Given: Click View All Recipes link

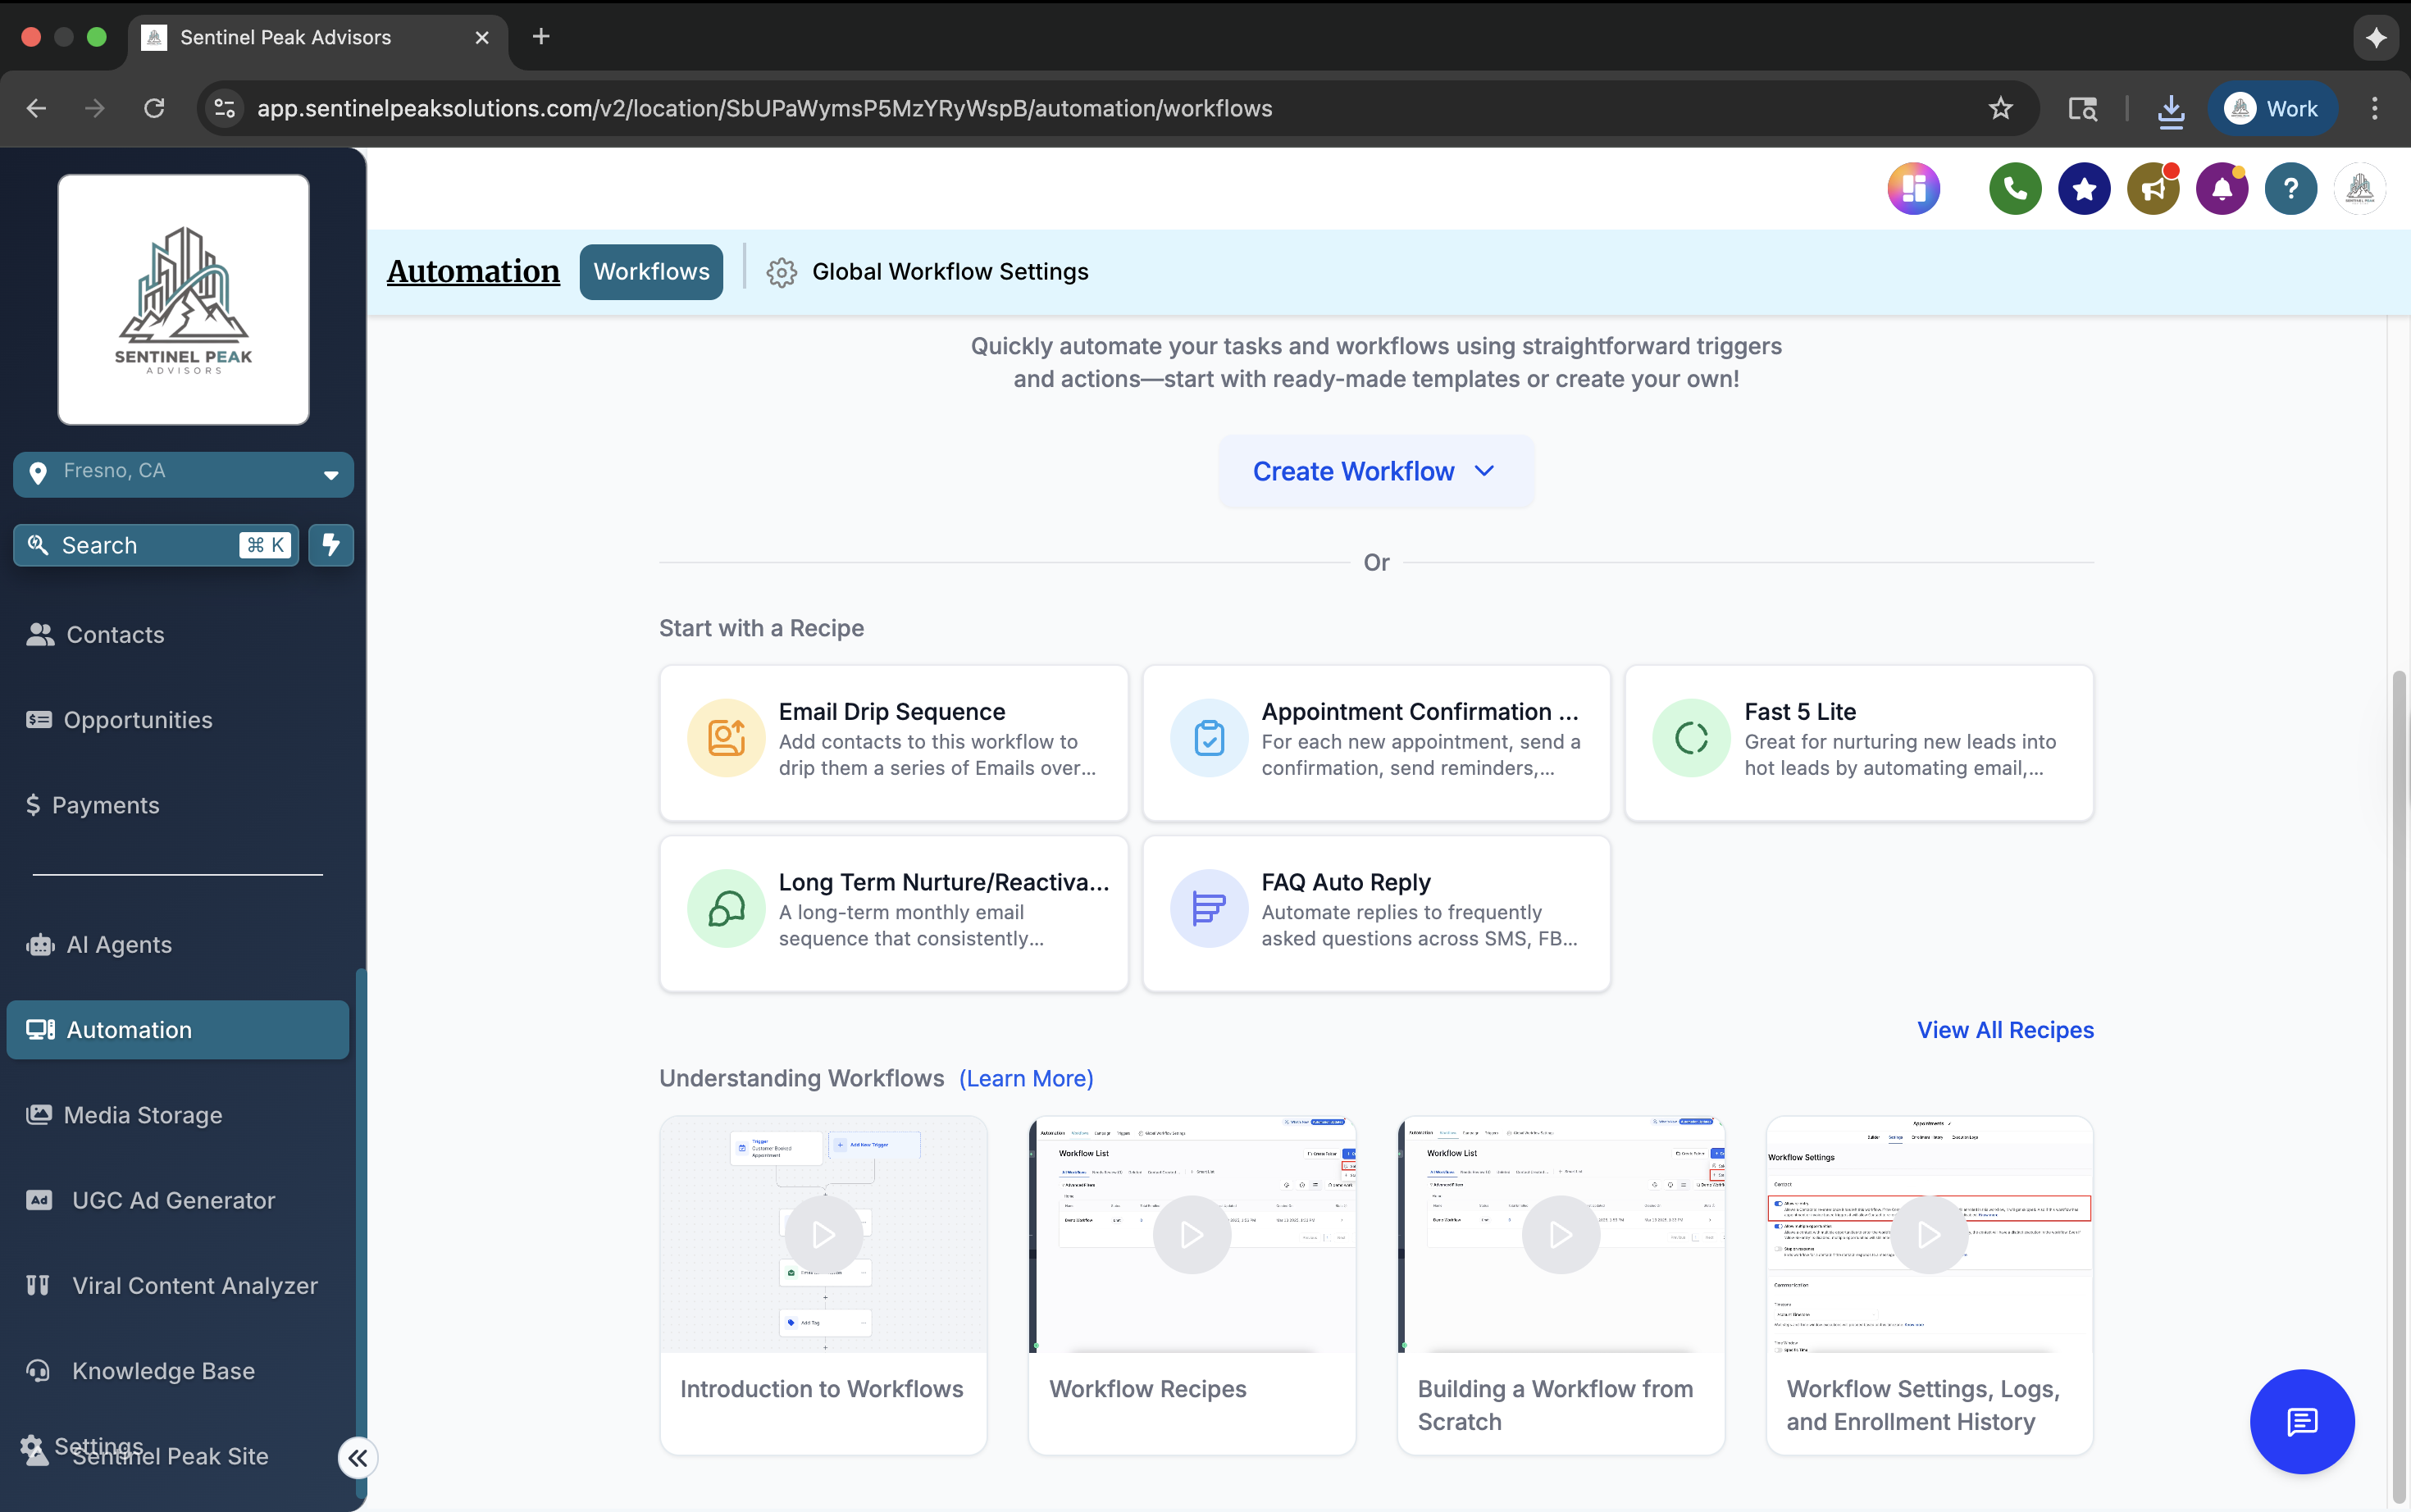Looking at the screenshot, I should pos(2004,1029).
